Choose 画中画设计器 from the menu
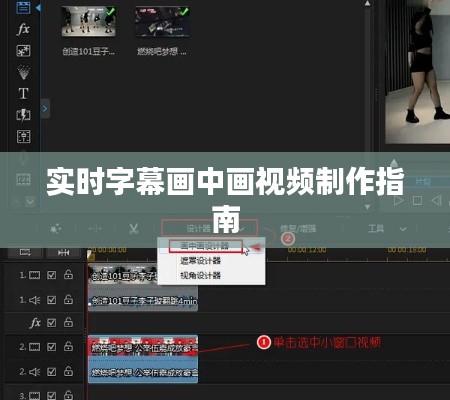Screen dimensions: 450x400 (x=205, y=246)
